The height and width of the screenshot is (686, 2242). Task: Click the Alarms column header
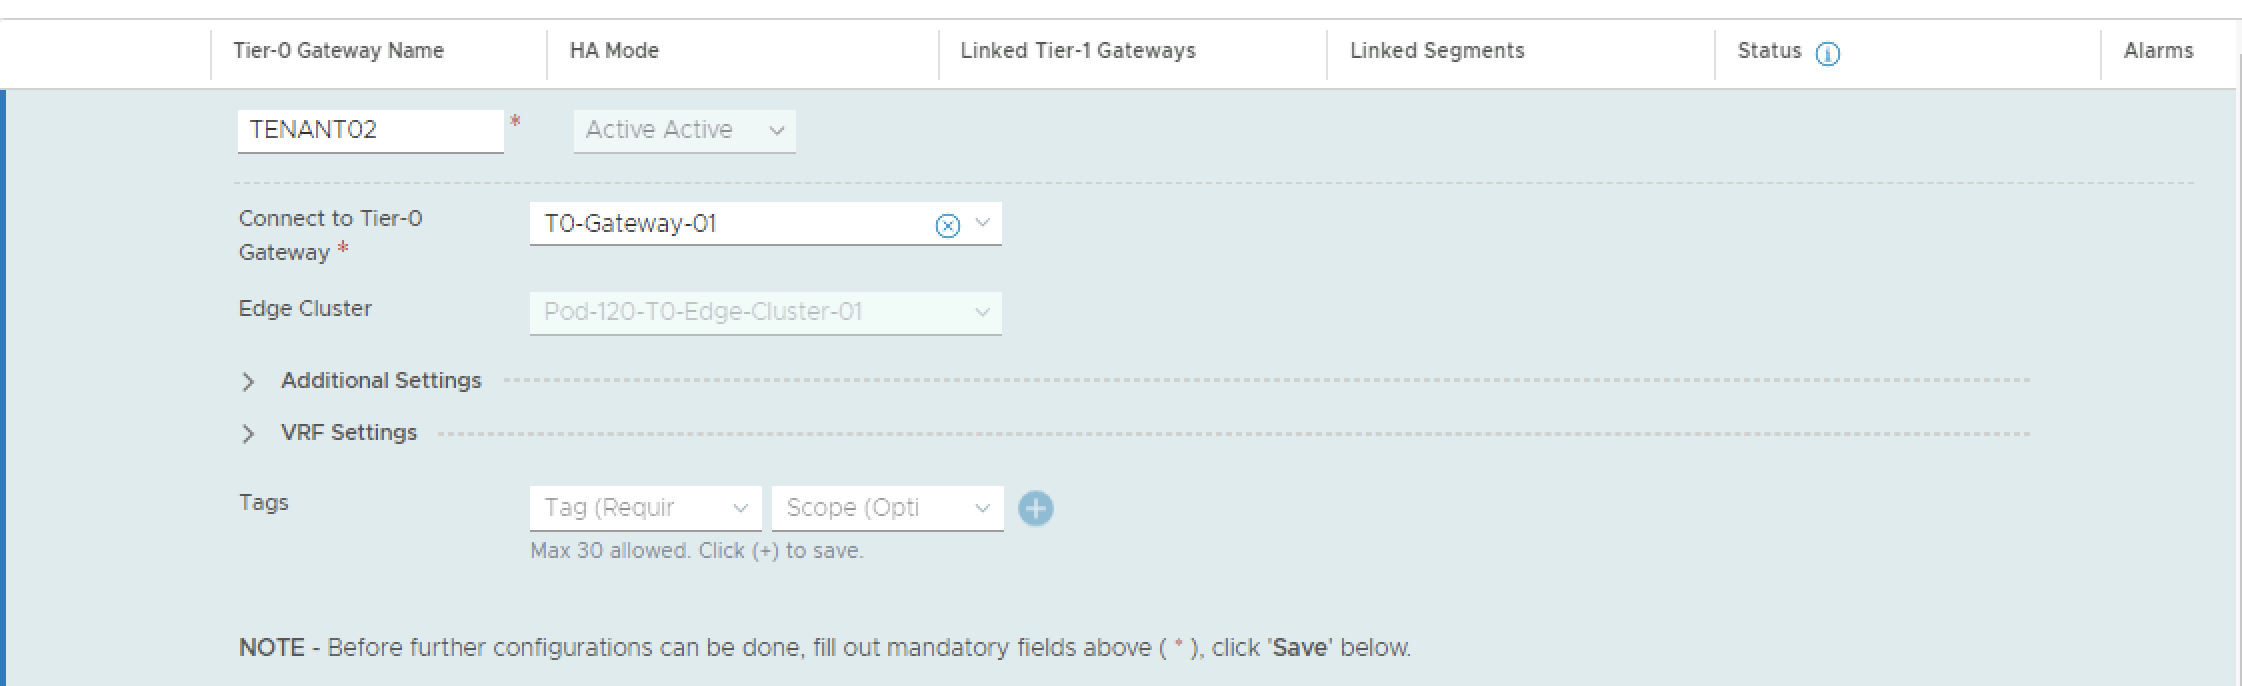click(x=2157, y=51)
